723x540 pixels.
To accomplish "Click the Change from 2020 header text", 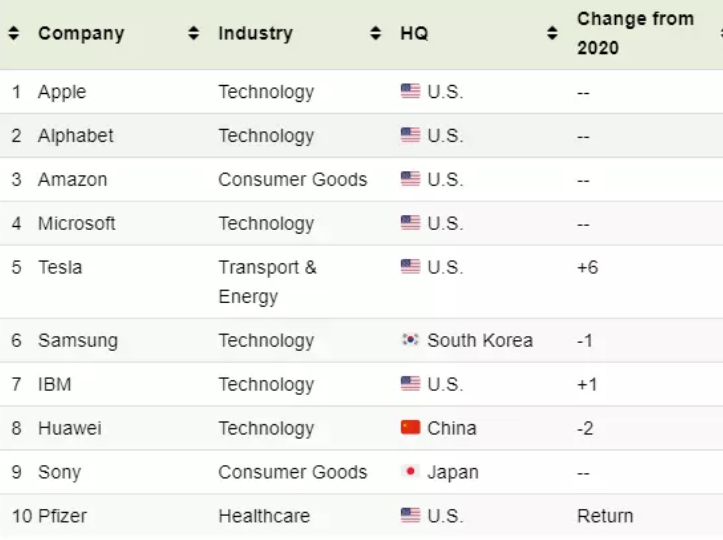I will tap(635, 33).
